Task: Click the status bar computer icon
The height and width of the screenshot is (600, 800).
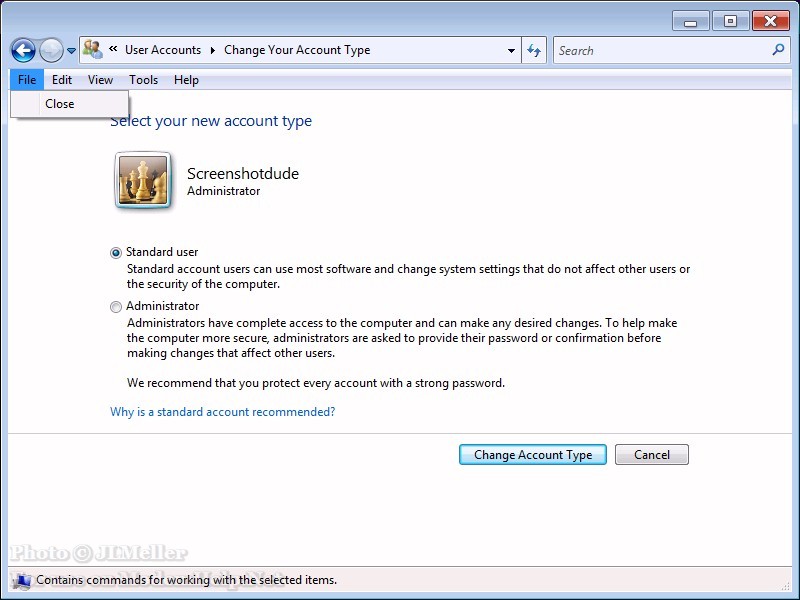Action: [22, 581]
